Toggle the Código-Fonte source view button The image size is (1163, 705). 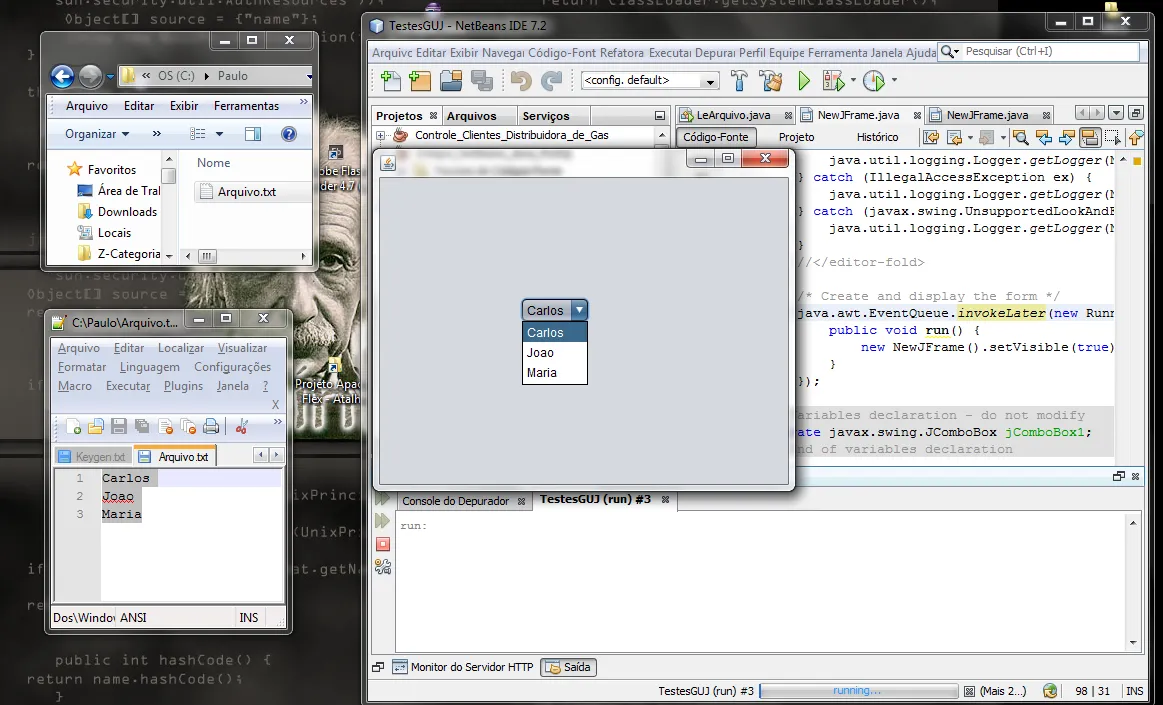[715, 137]
